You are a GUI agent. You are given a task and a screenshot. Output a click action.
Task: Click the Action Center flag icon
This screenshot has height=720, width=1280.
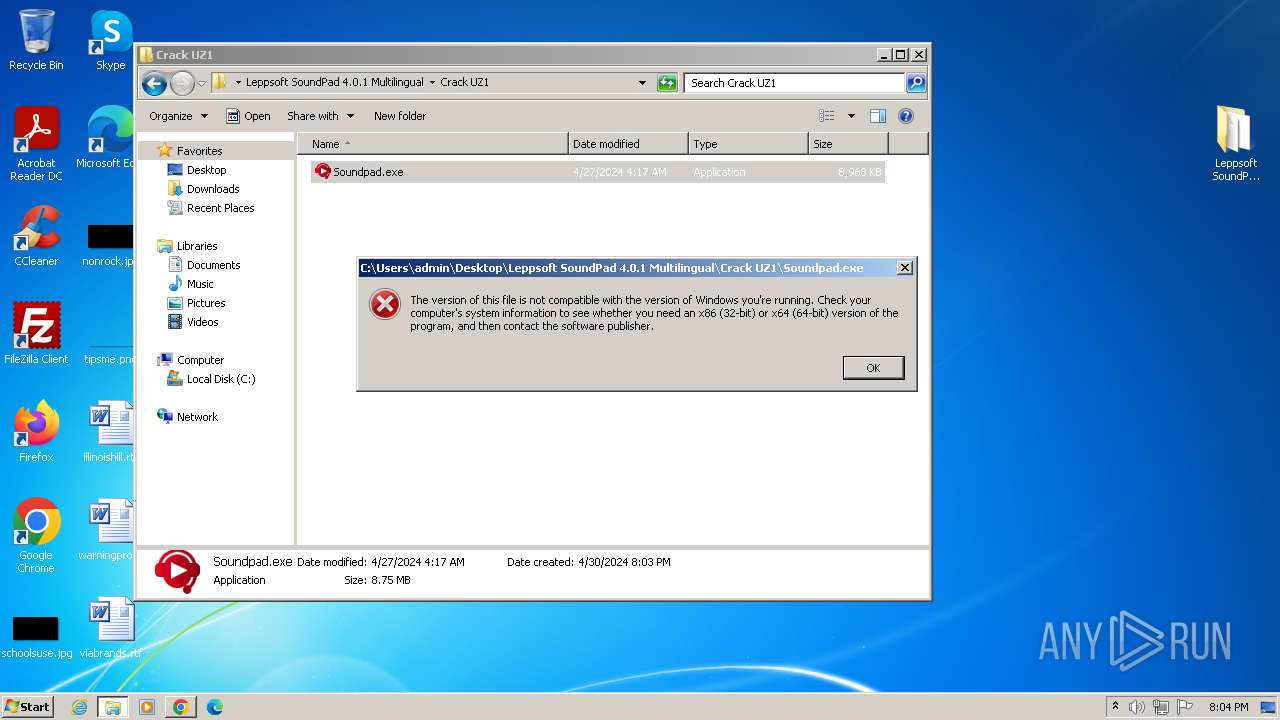[x=1185, y=707]
